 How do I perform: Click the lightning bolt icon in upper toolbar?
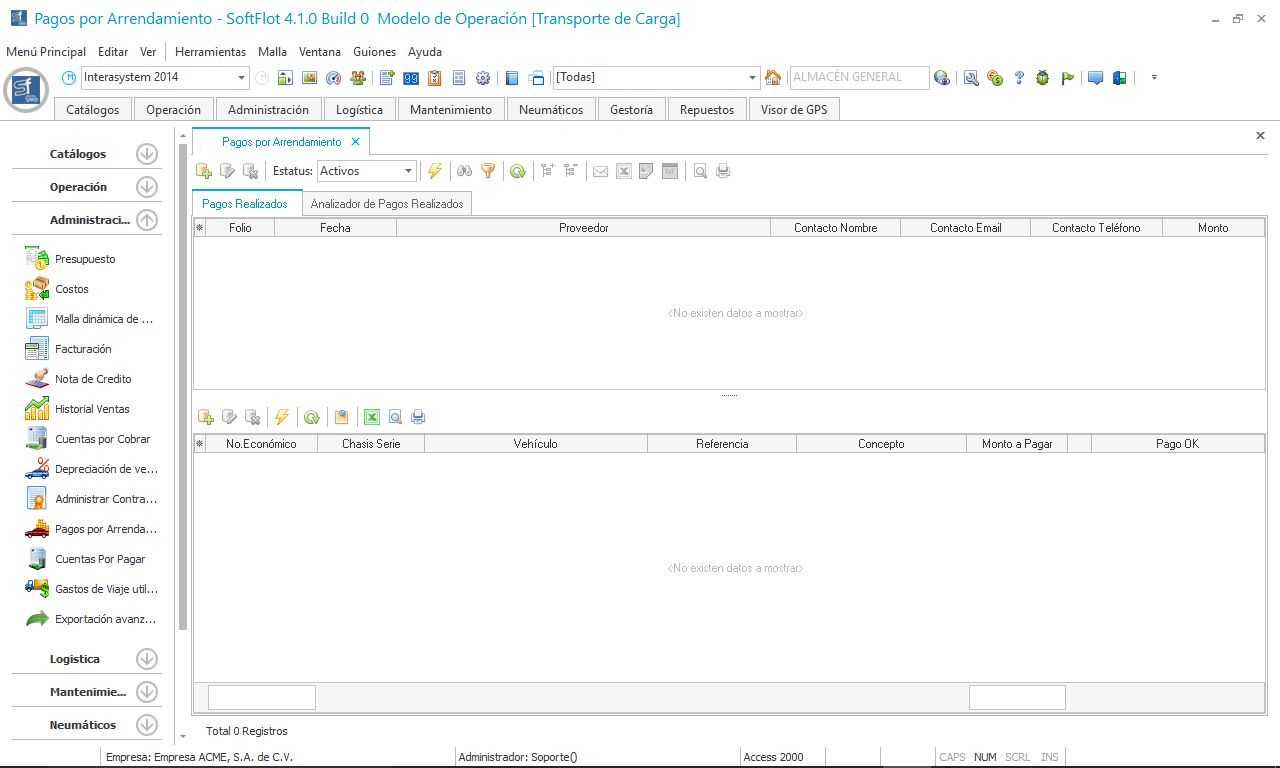click(x=435, y=171)
